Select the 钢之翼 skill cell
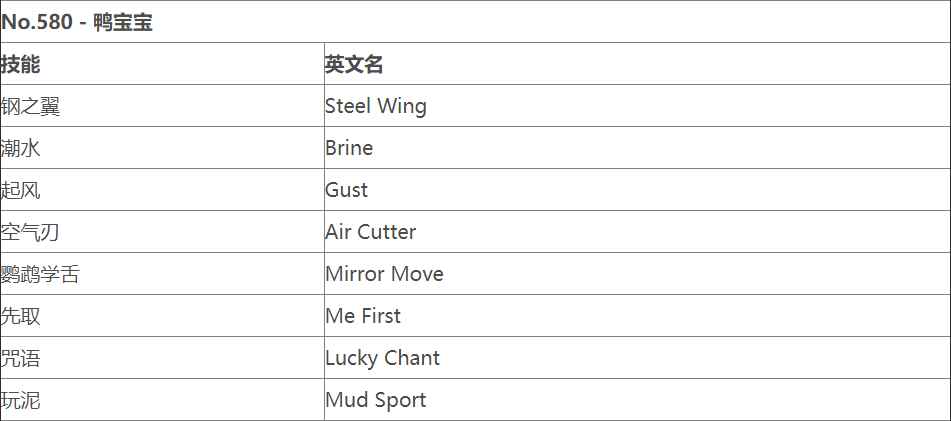The image size is (951, 421). (x=31, y=106)
